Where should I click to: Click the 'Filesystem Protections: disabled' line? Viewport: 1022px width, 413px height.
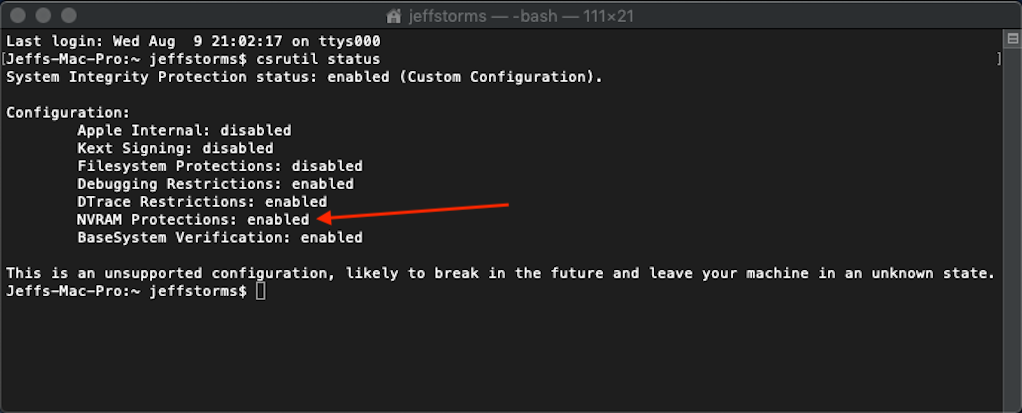[219, 167]
